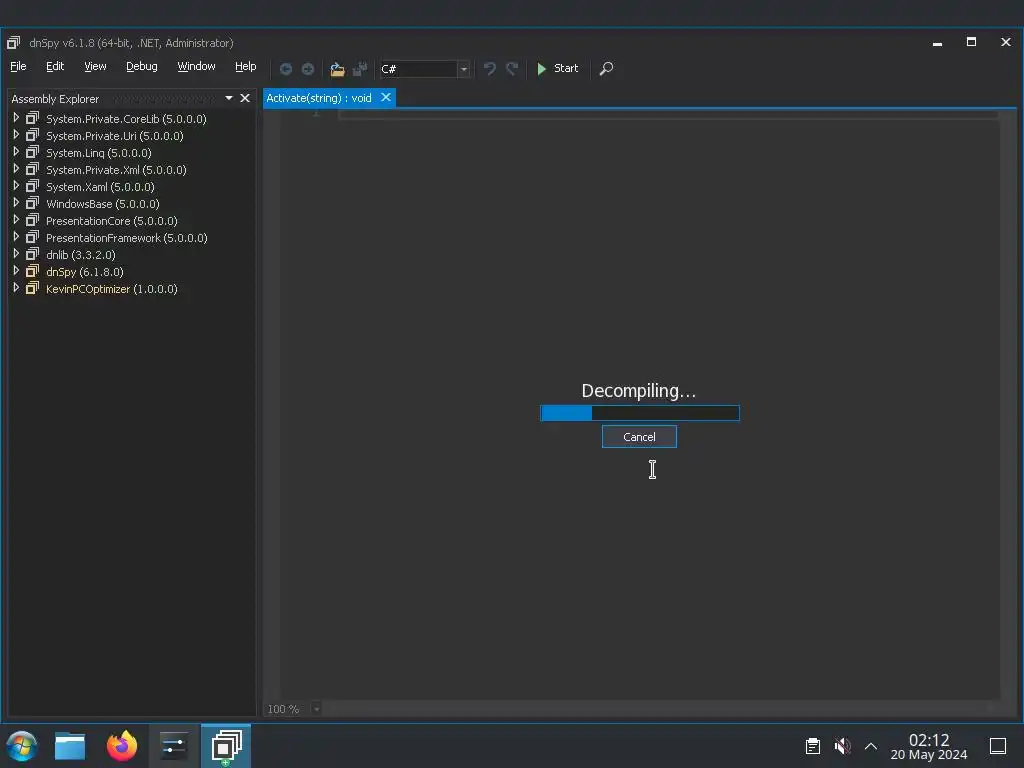Open the file manager from taskbar
Viewport: 1024px width, 768px height.
click(x=70, y=746)
